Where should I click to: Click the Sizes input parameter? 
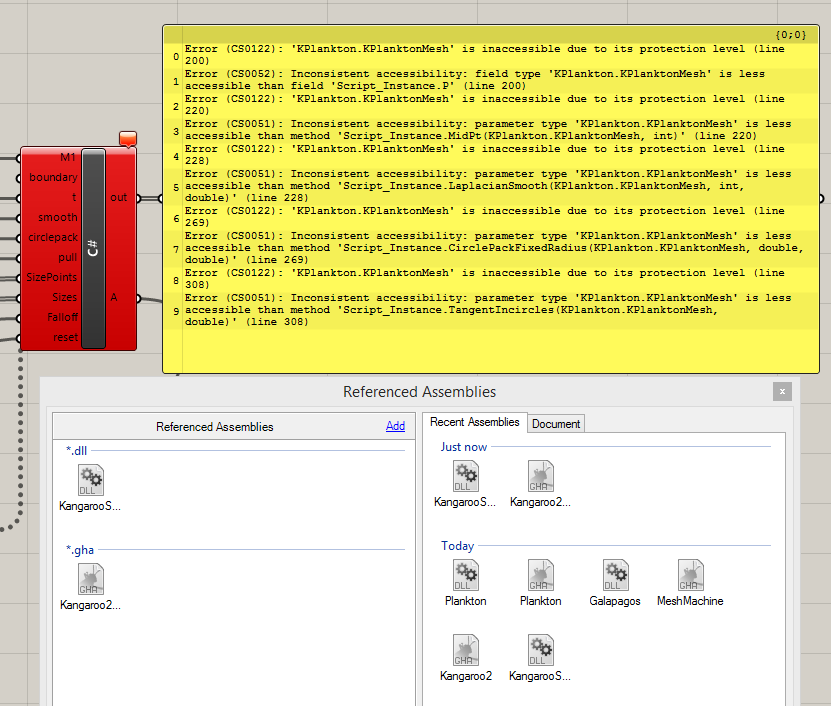pyautogui.click(x=65, y=297)
